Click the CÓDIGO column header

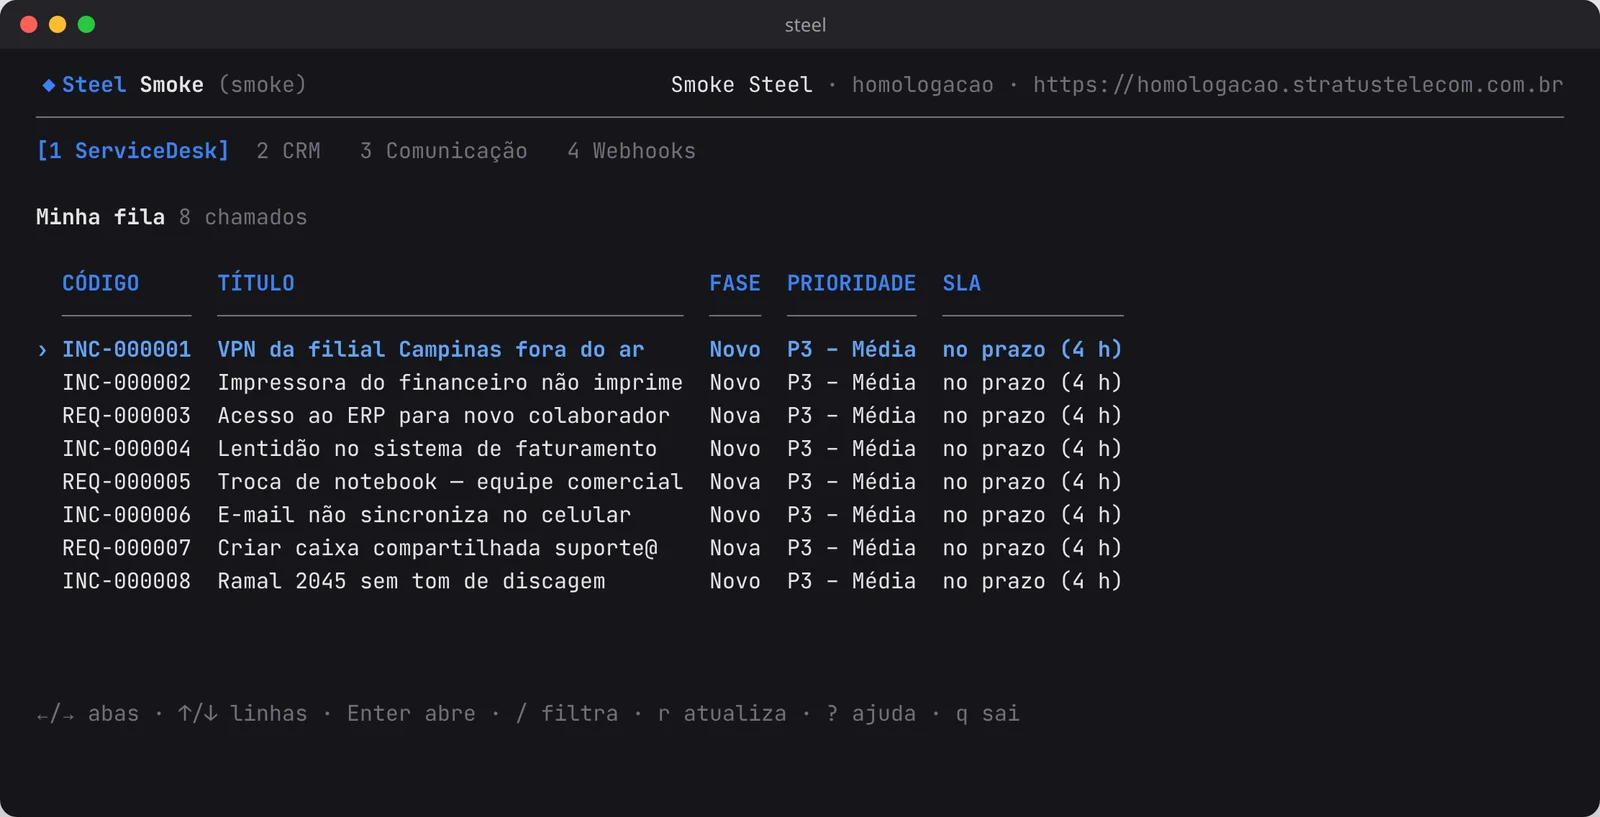point(101,283)
